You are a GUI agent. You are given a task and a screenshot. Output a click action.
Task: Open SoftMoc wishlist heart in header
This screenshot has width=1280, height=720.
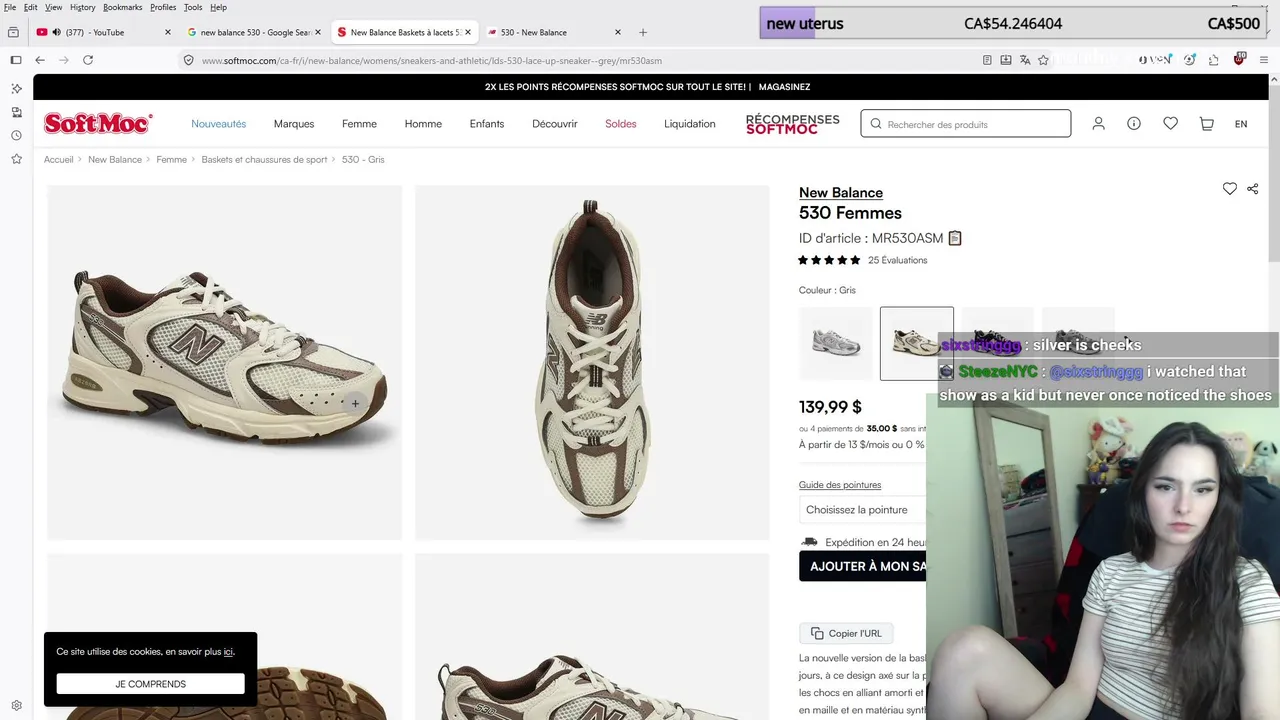[x=1170, y=124]
